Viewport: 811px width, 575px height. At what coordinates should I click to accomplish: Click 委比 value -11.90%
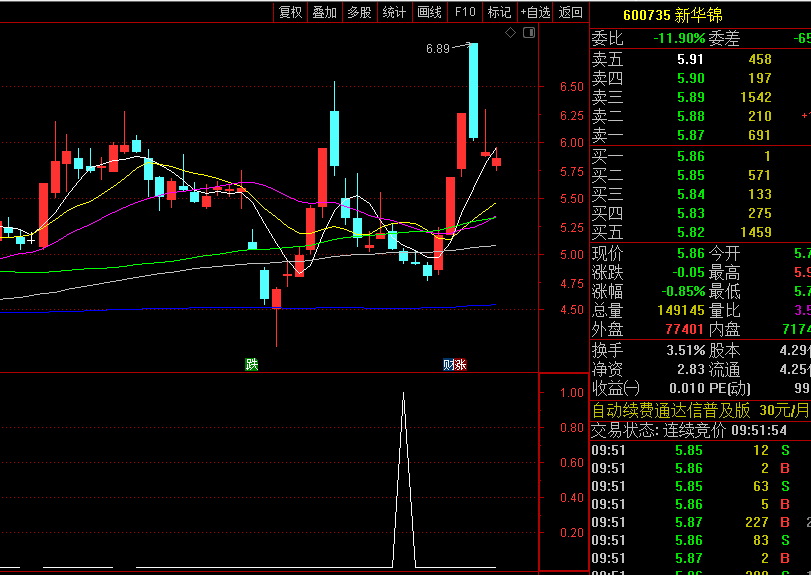[679, 38]
